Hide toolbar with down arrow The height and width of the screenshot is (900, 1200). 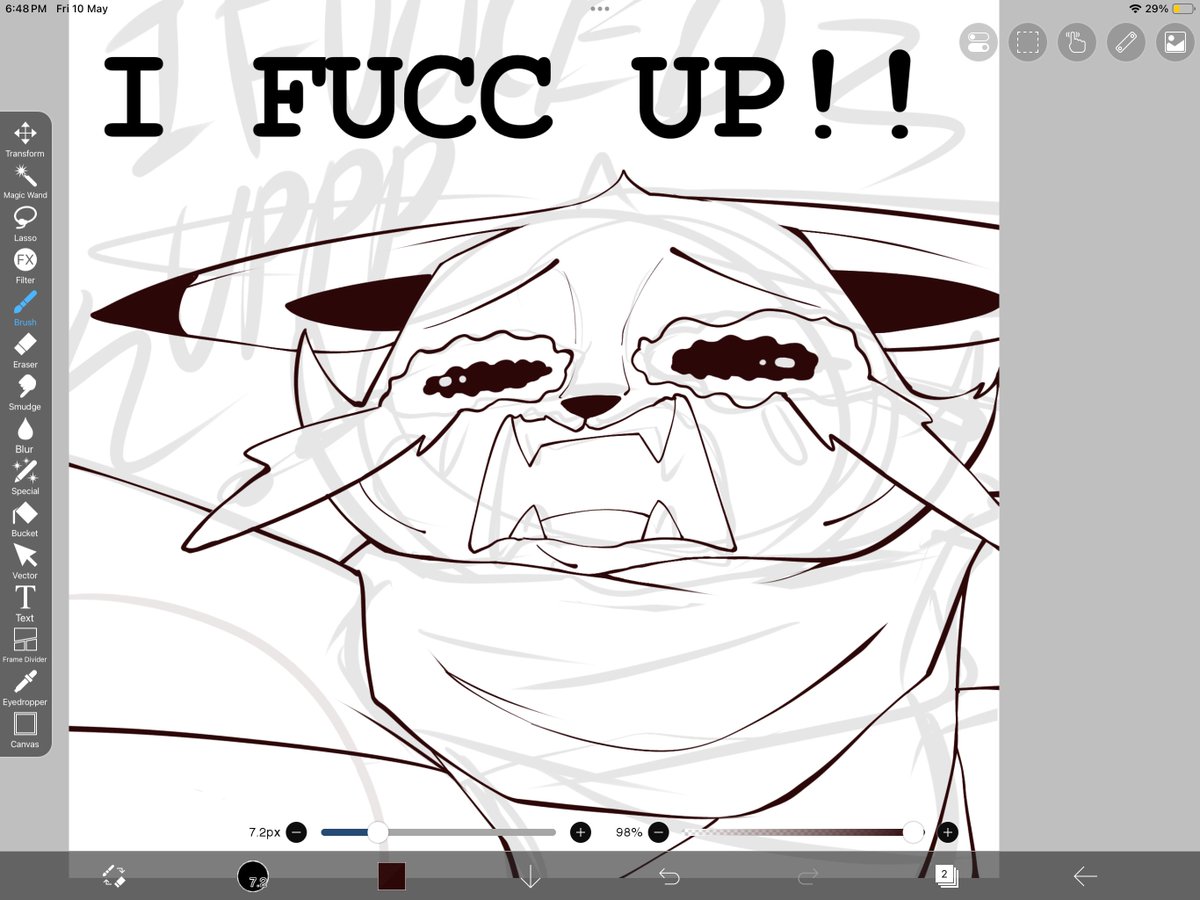click(530, 877)
